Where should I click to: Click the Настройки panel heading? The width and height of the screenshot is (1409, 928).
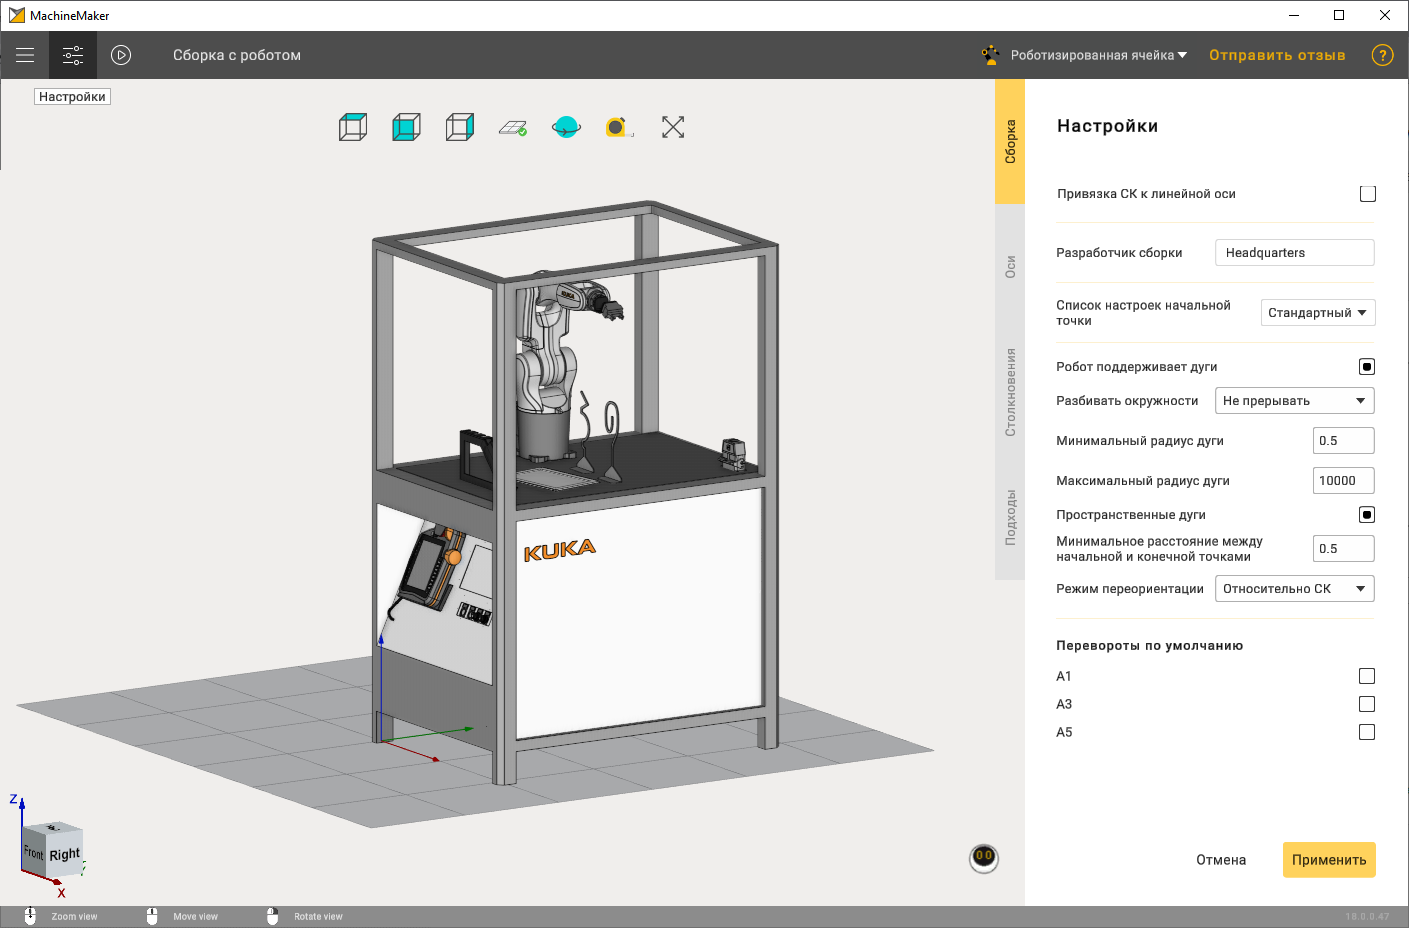pos(1108,126)
